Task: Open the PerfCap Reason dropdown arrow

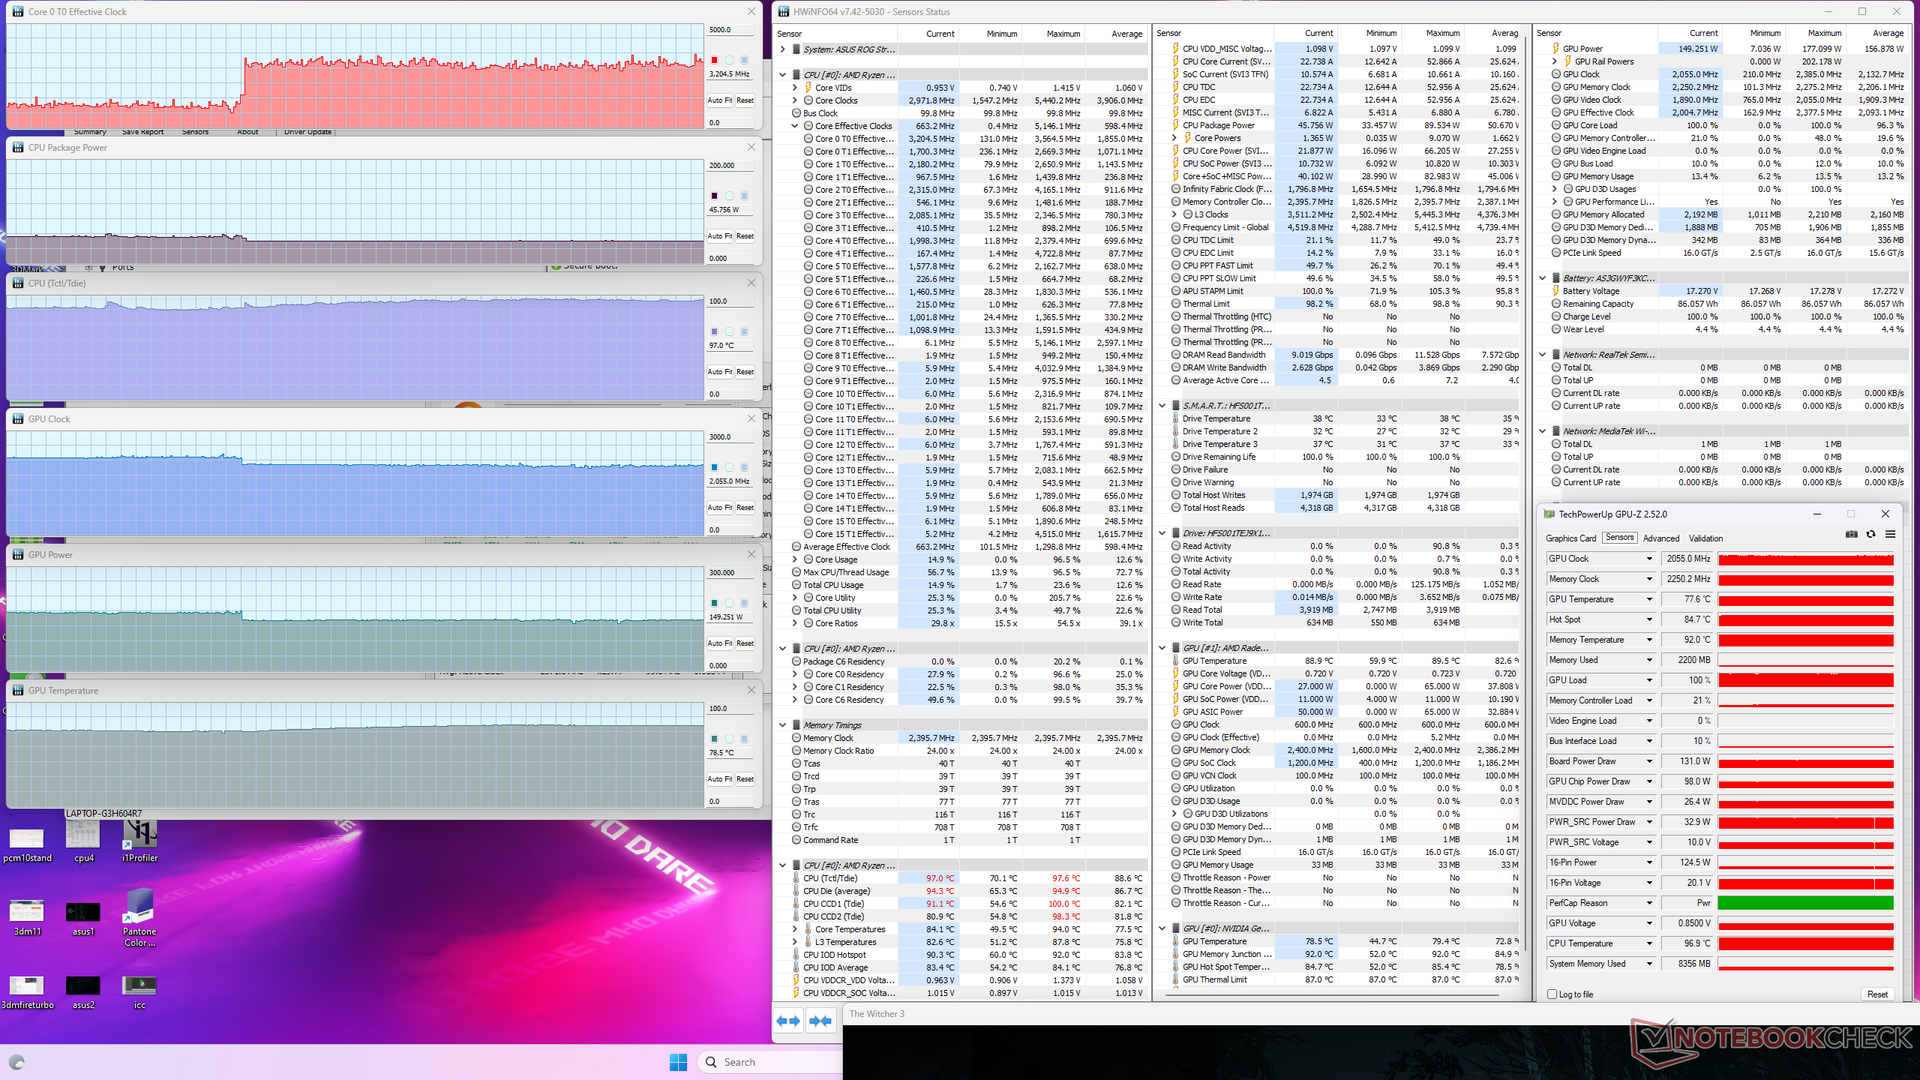Action: pos(1649,903)
